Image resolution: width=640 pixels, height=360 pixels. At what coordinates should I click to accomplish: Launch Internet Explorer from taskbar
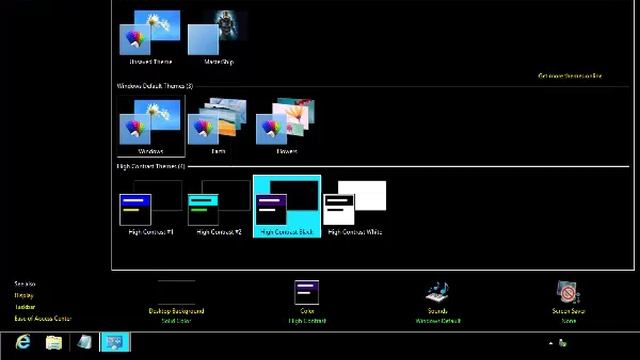(x=23, y=342)
